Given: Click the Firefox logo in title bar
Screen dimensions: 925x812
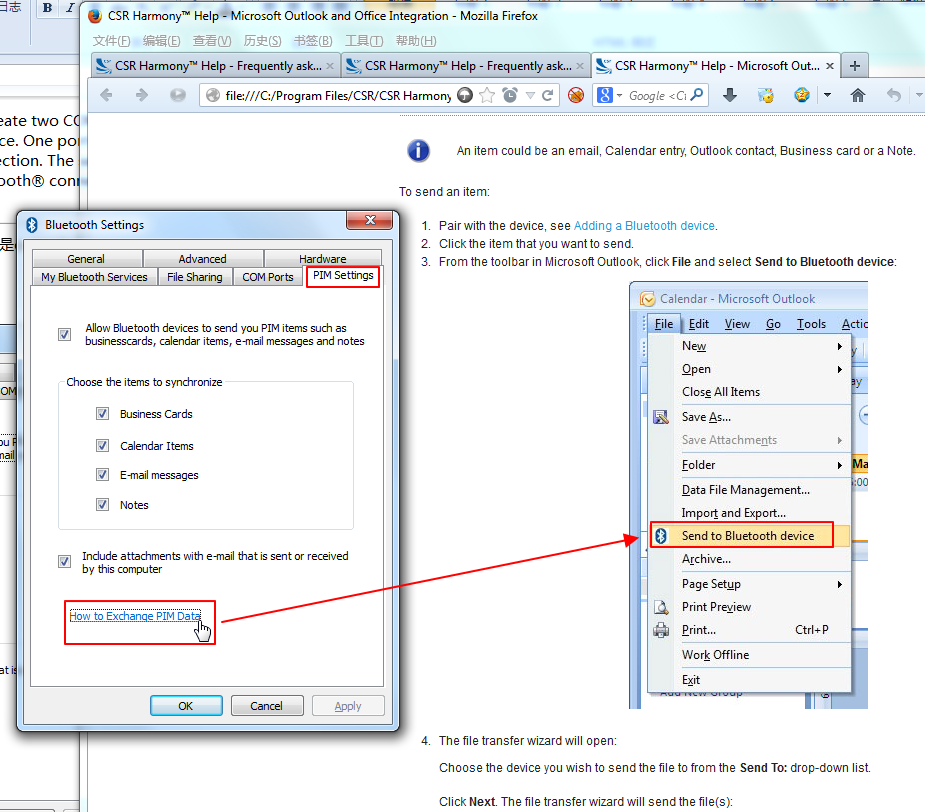Looking at the screenshot, I should pyautogui.click(x=95, y=16).
